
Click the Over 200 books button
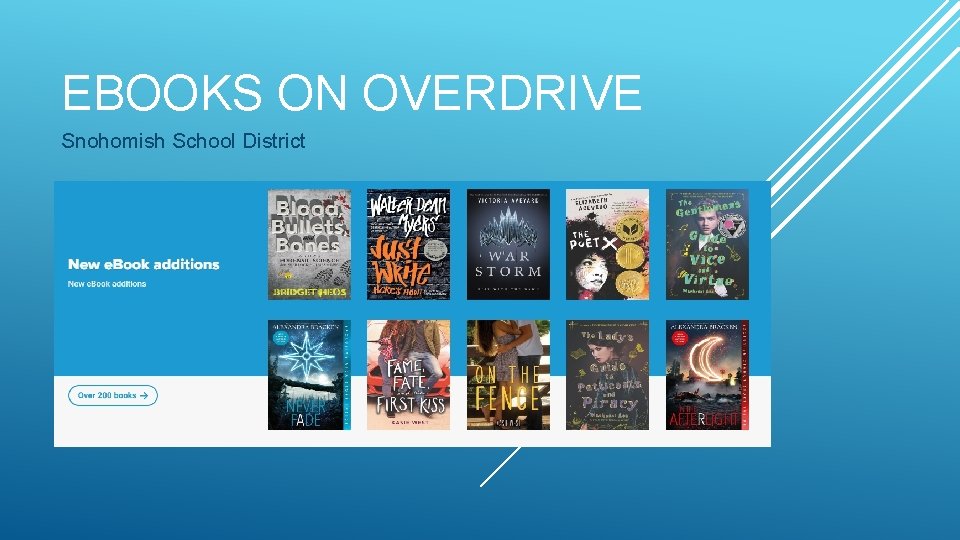pyautogui.click(x=113, y=396)
